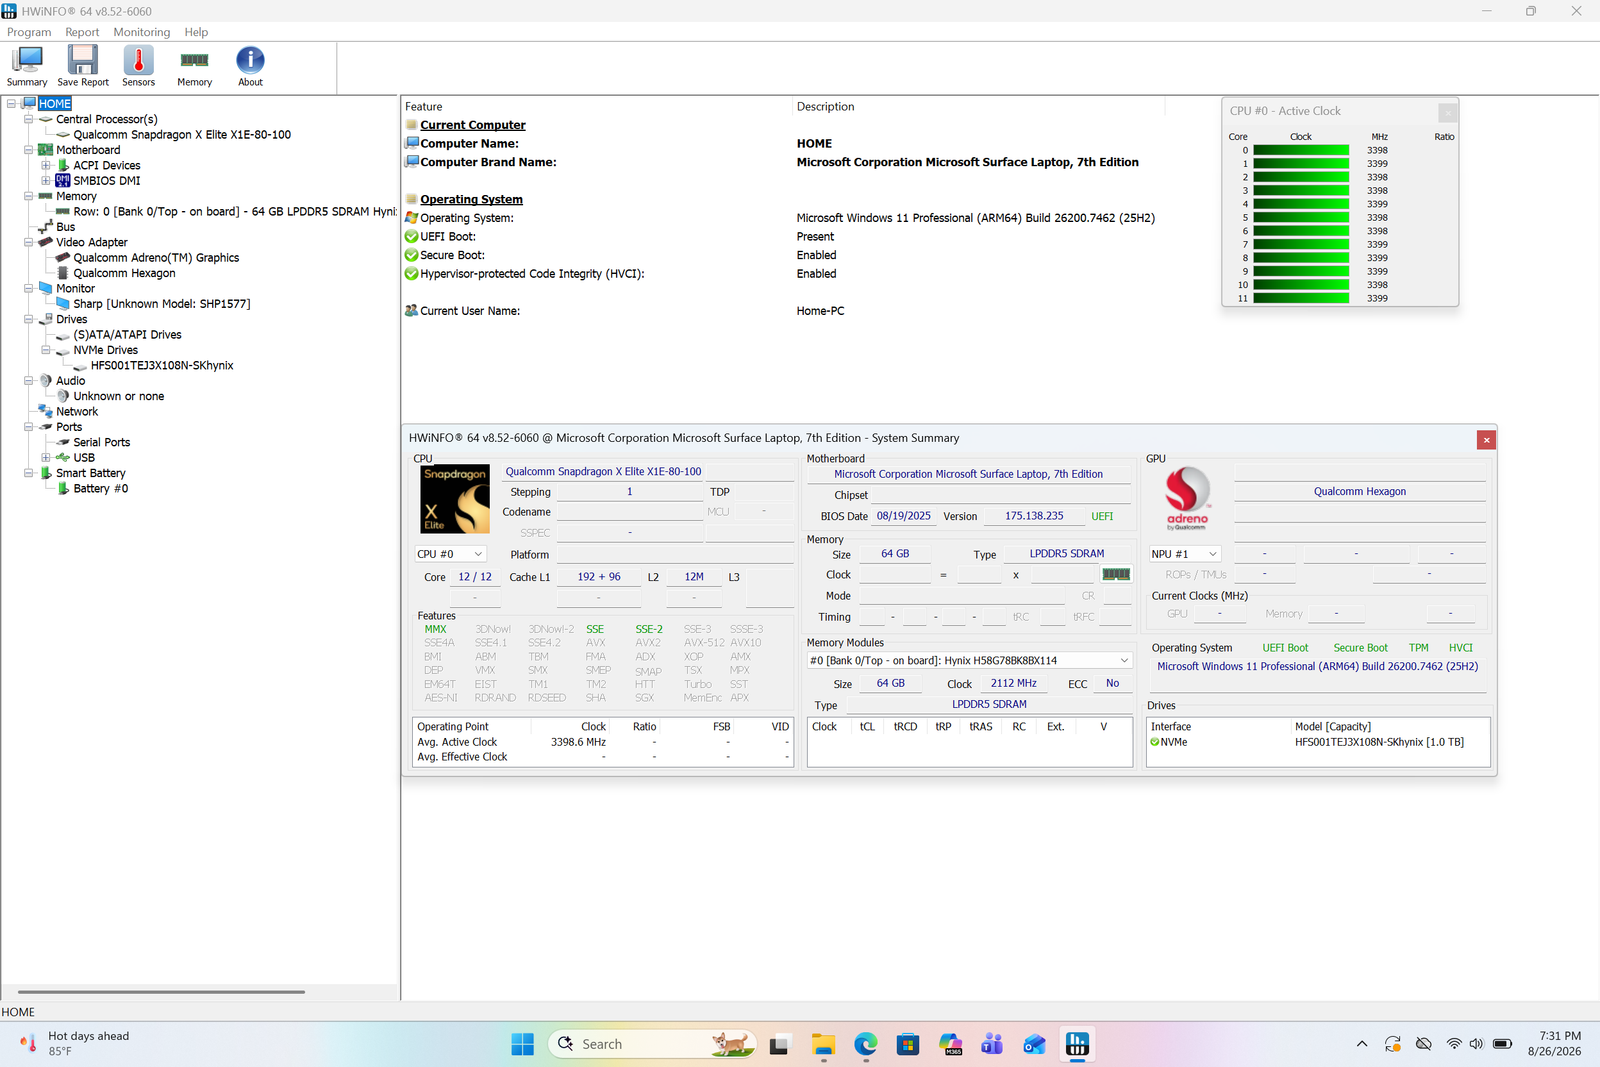Click the memory chip icon beside the Clock fields
1600x1067 pixels.
pos(1116,574)
